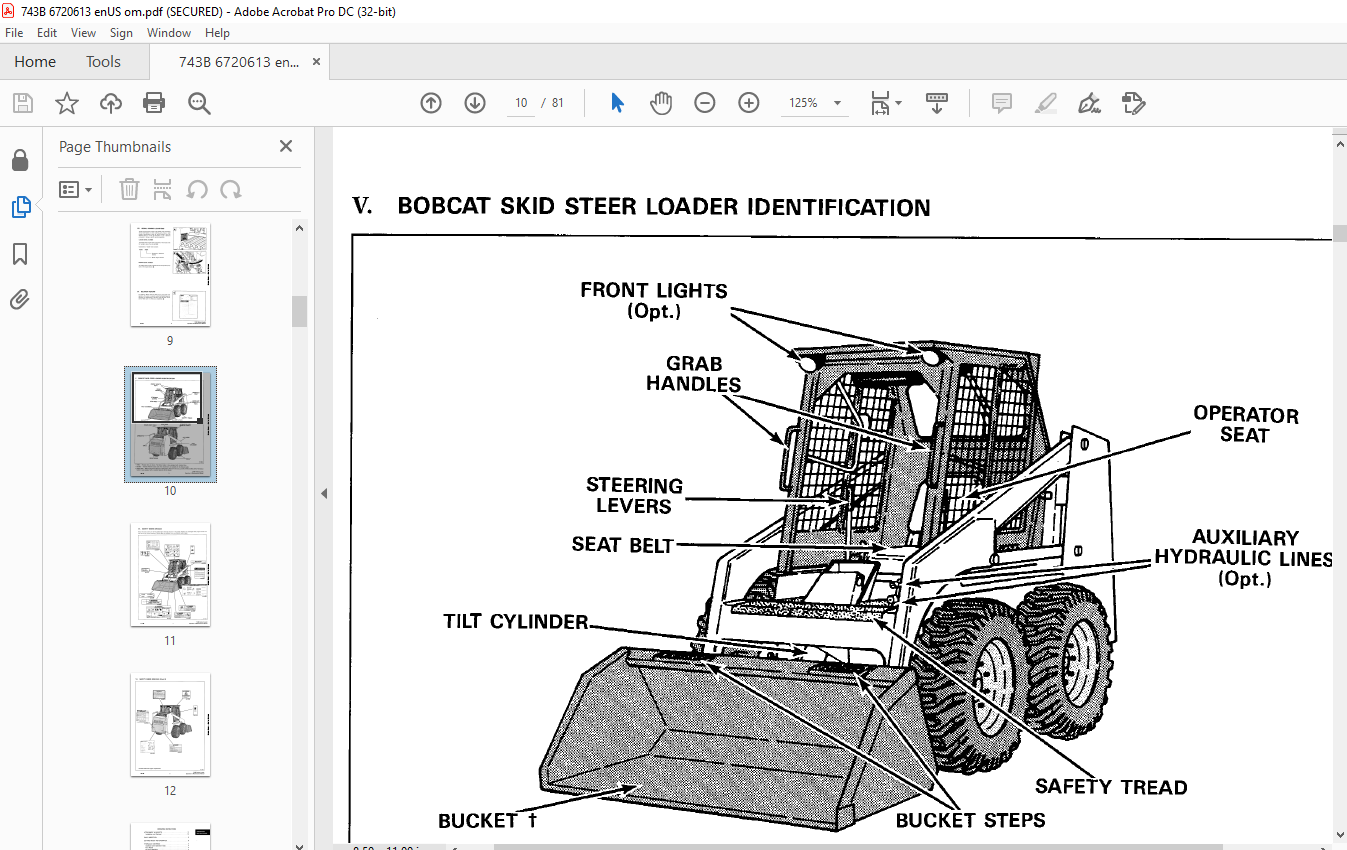
Task: Open the File menu
Action: pyautogui.click(x=14, y=33)
